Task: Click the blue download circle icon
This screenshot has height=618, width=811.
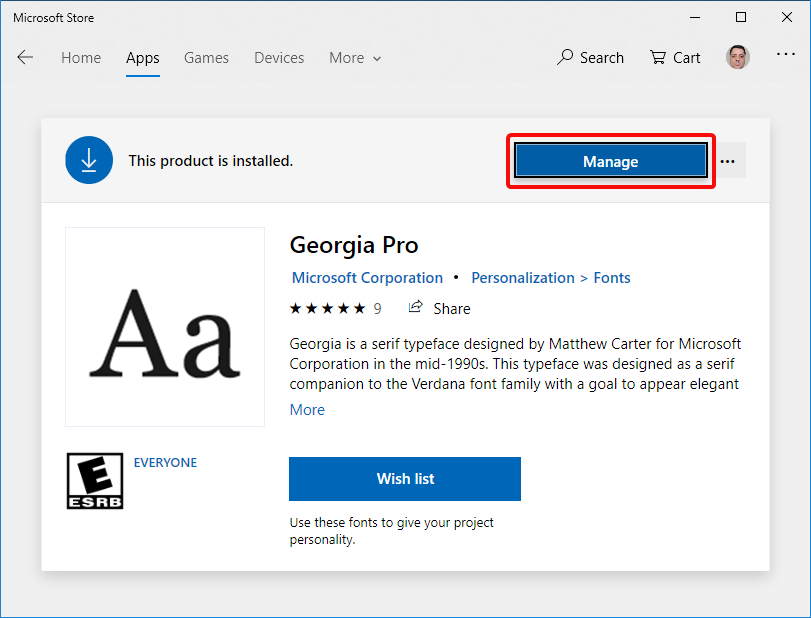Action: click(x=89, y=160)
